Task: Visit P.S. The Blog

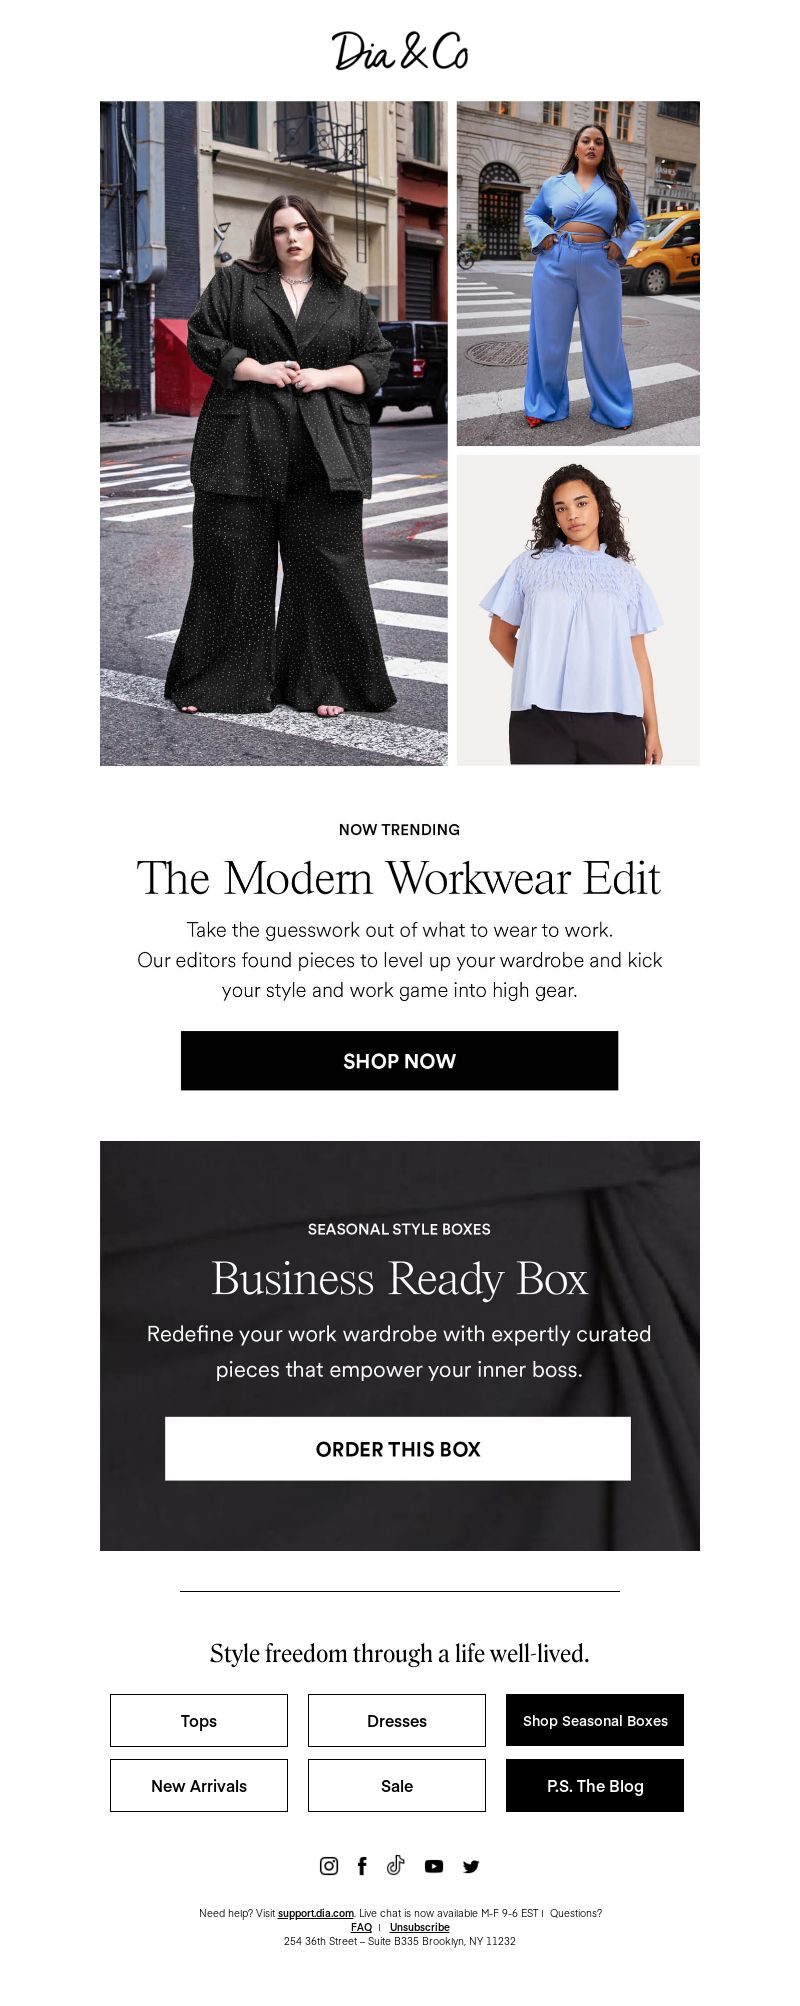Action: click(595, 1785)
